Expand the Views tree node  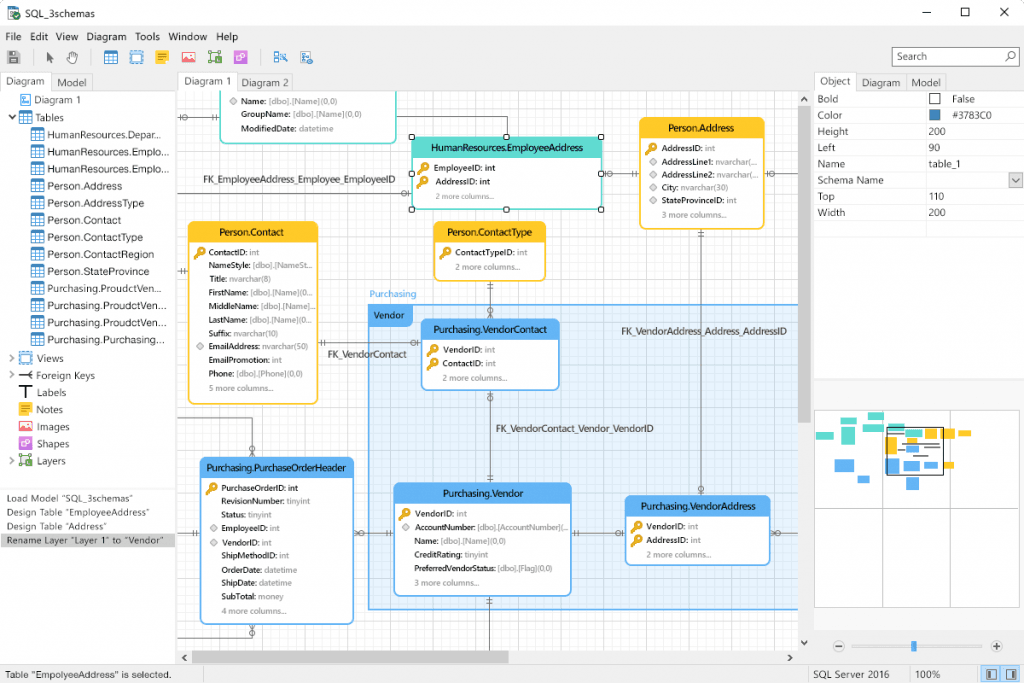click(12, 358)
